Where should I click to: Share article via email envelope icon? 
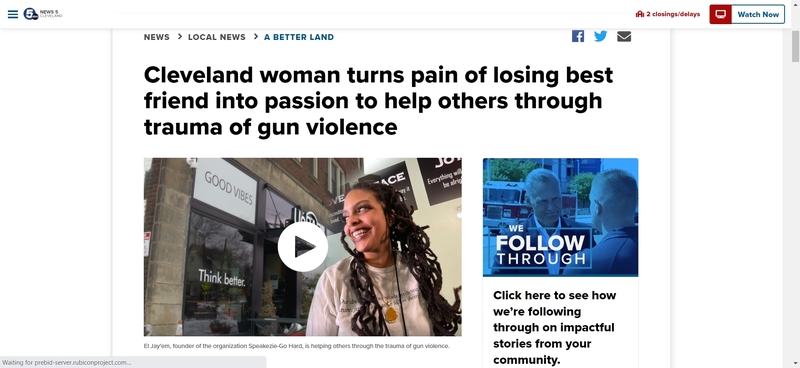point(624,36)
